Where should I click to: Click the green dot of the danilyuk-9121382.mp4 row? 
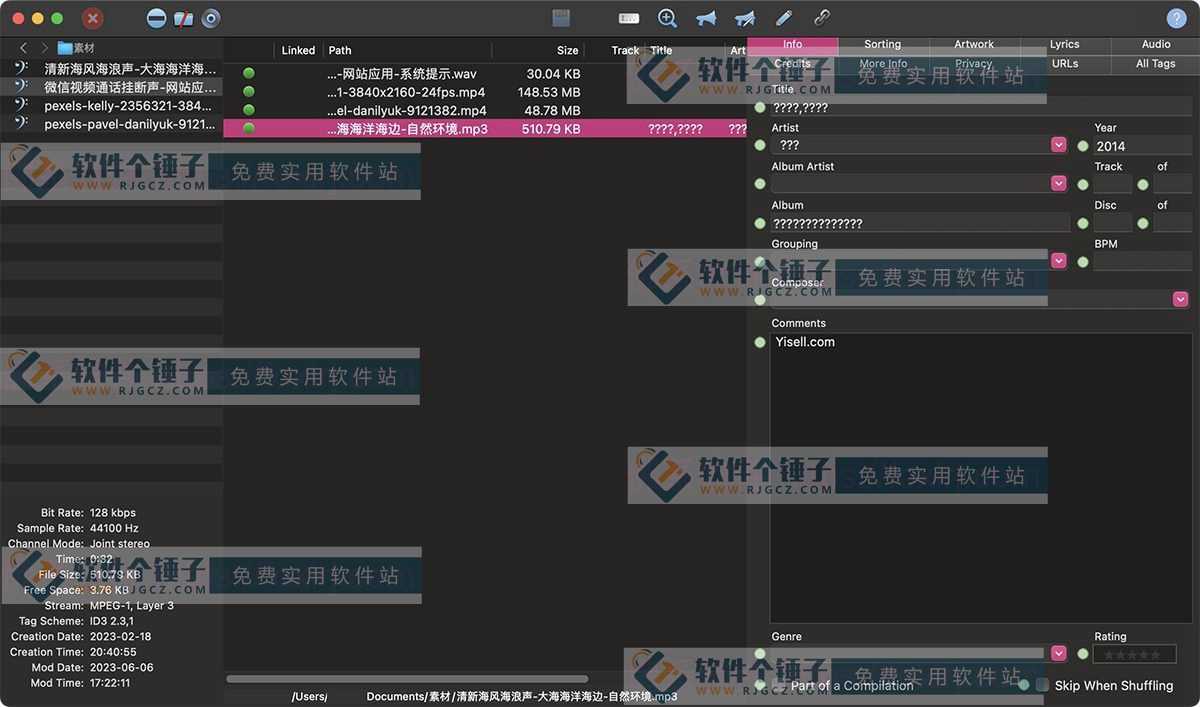pyautogui.click(x=249, y=110)
